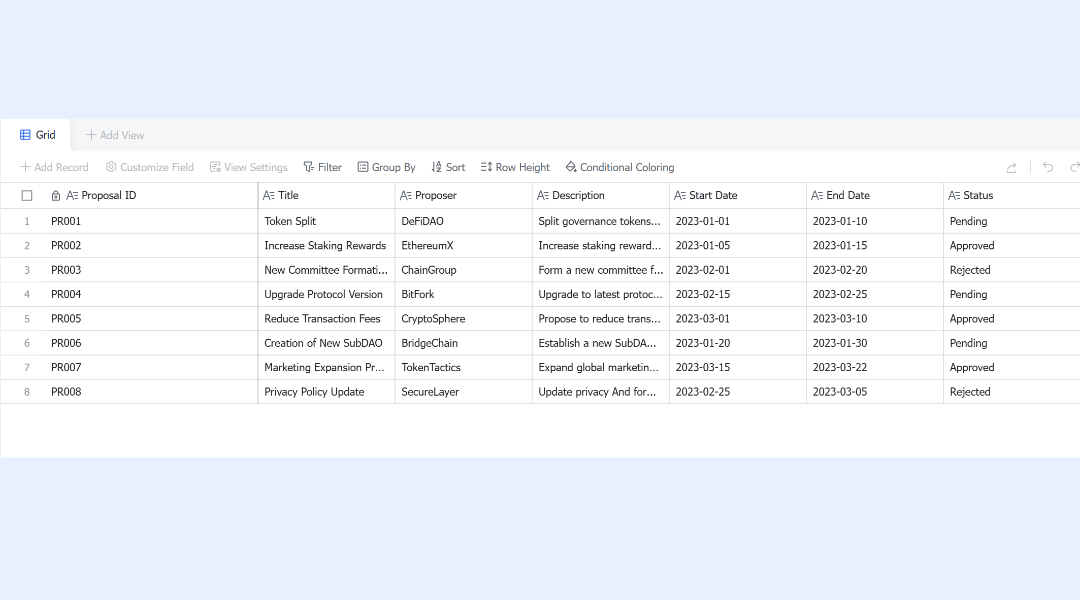
Task: Click the ChainGroup proposer cell
Action: 464,270
